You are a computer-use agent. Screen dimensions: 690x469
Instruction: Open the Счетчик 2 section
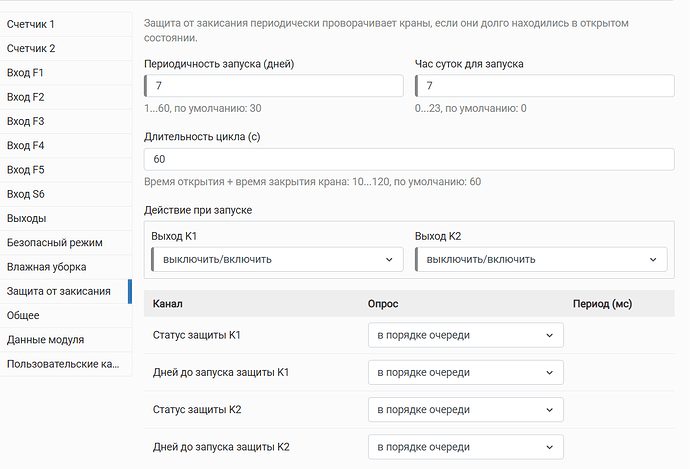tap(66, 48)
